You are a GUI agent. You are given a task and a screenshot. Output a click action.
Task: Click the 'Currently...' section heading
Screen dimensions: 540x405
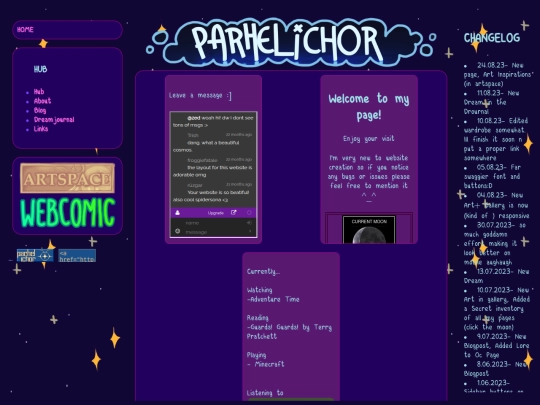(x=263, y=271)
